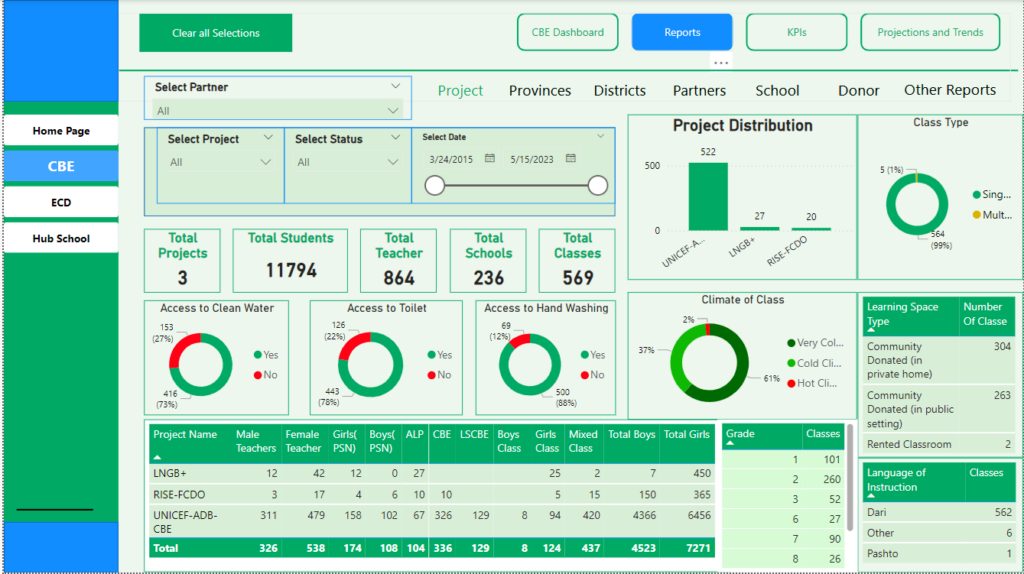The width and height of the screenshot is (1024, 574).
Task: Click the right handle of date slider
Action: pyautogui.click(x=598, y=185)
